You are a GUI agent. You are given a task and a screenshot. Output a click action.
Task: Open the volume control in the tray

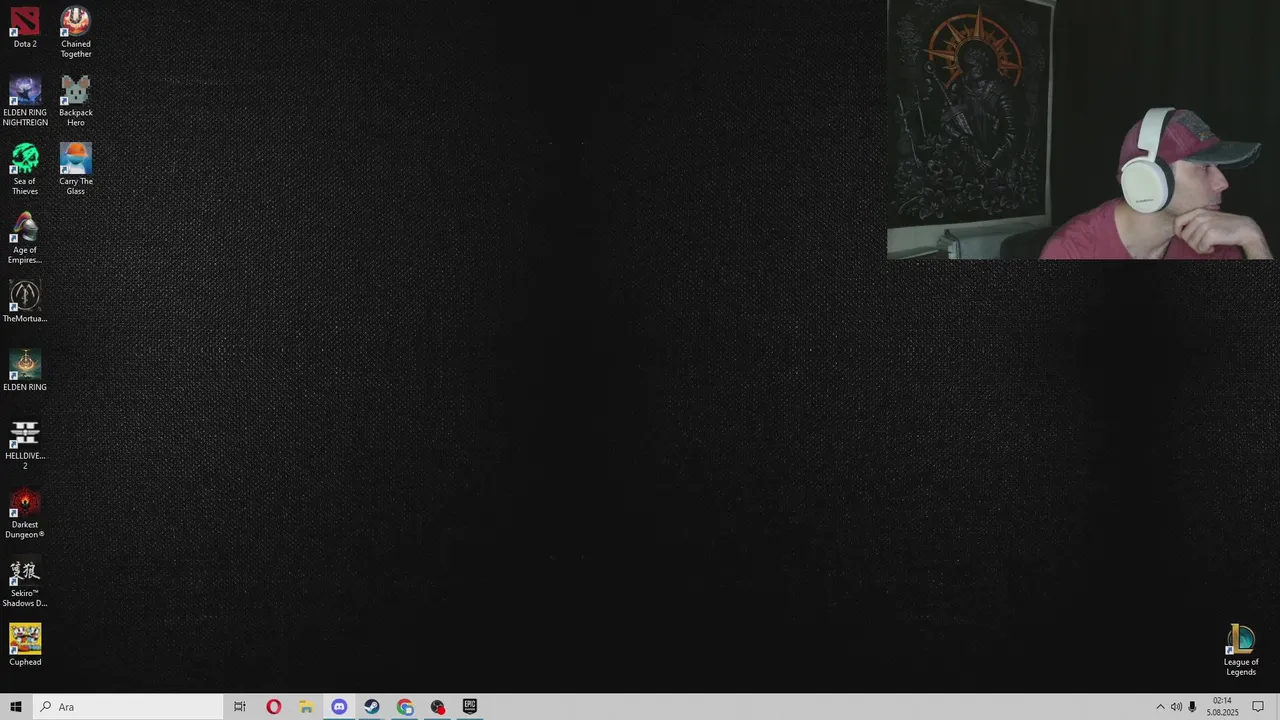click(x=1176, y=707)
